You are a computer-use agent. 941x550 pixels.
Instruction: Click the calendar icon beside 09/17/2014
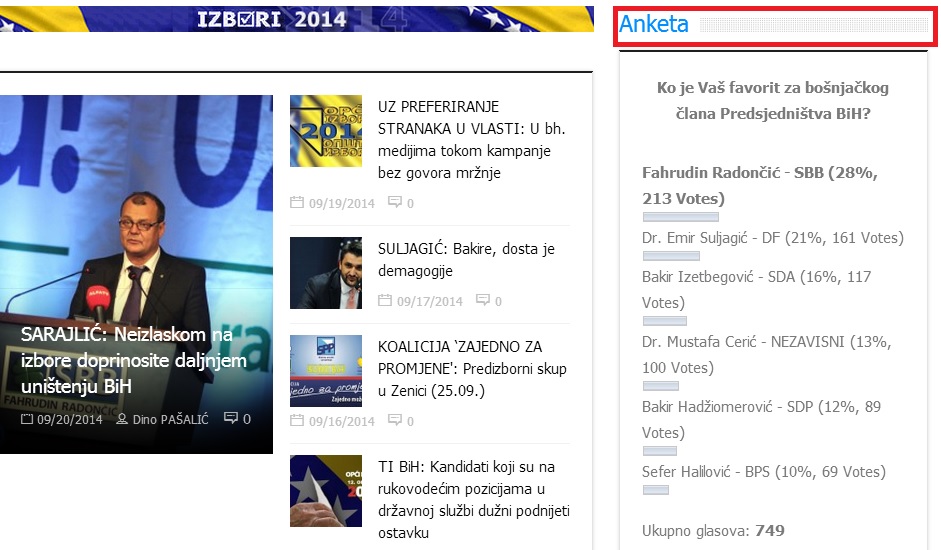pos(384,301)
